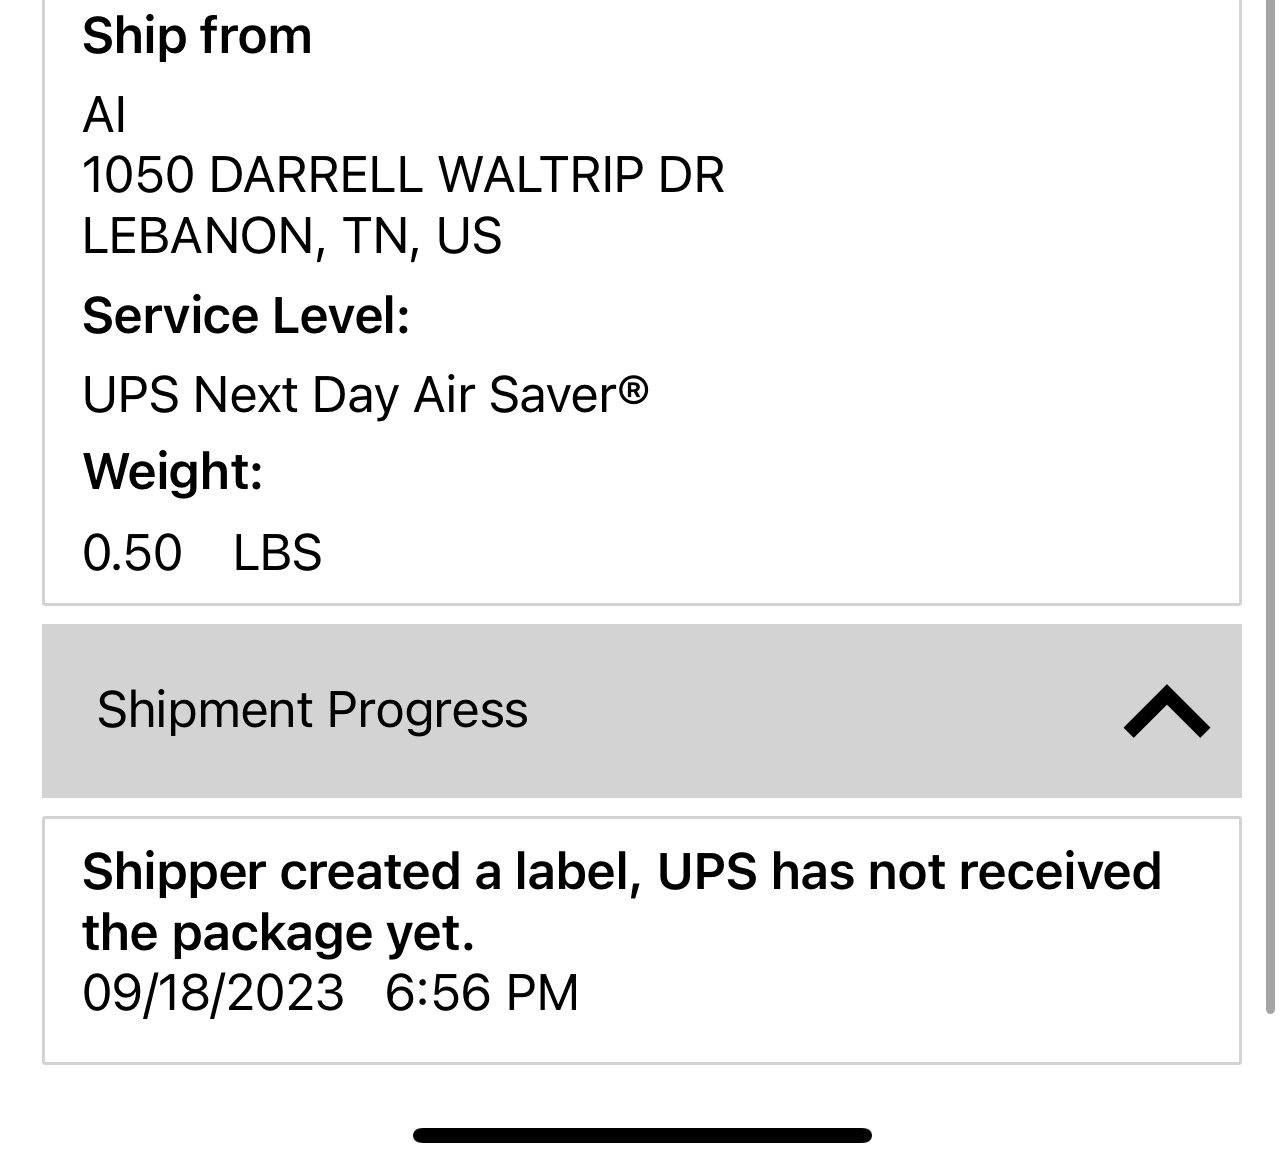
Task: Collapse the Shipment Progress chevron arrow
Action: click(x=1166, y=711)
